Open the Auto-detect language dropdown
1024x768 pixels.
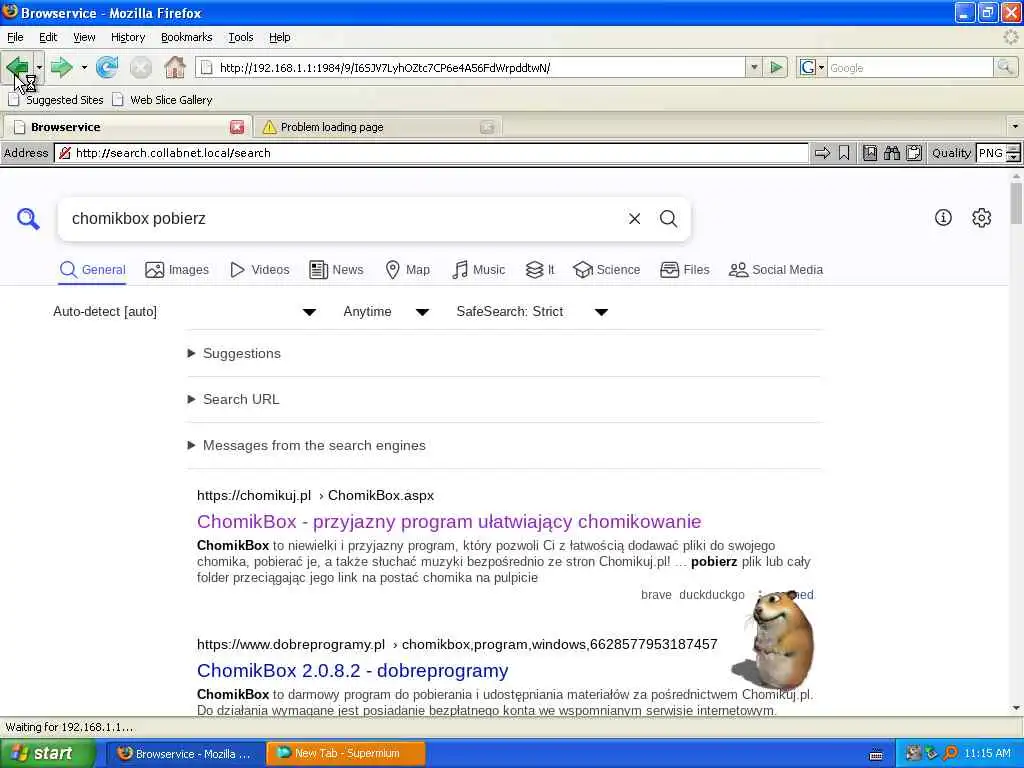pyautogui.click(x=185, y=312)
